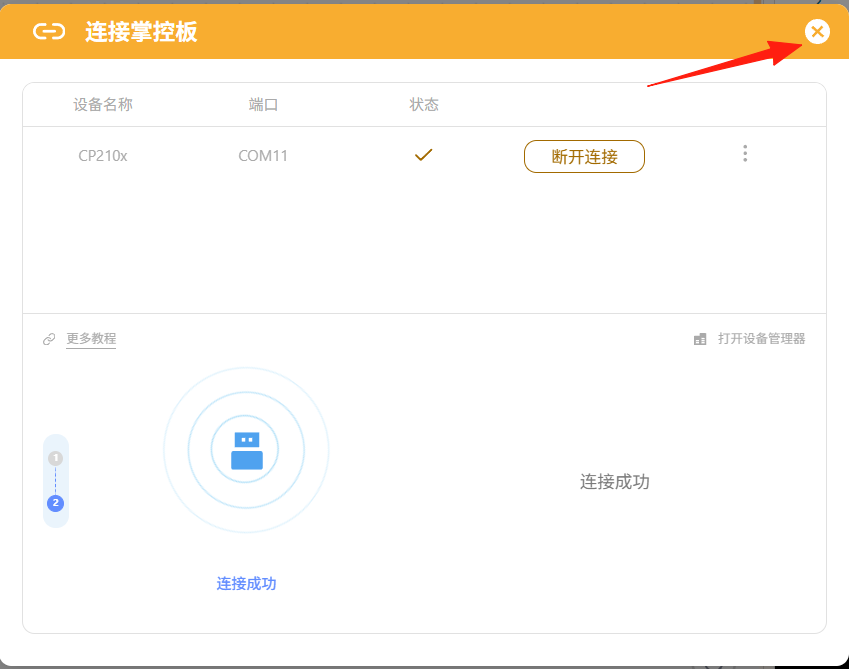This screenshot has width=849, height=669.
Task: Click the 连接掌控板 title text
Action: [x=141, y=32]
